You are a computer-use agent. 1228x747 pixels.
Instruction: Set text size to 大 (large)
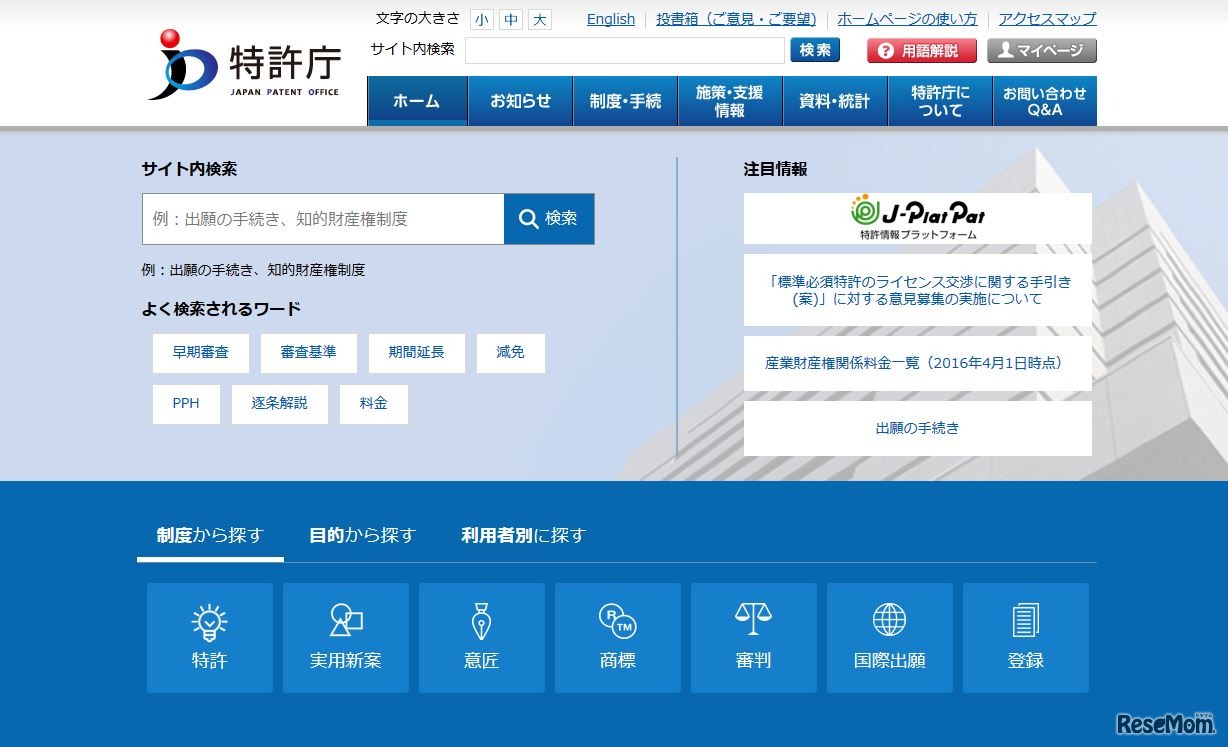[539, 18]
